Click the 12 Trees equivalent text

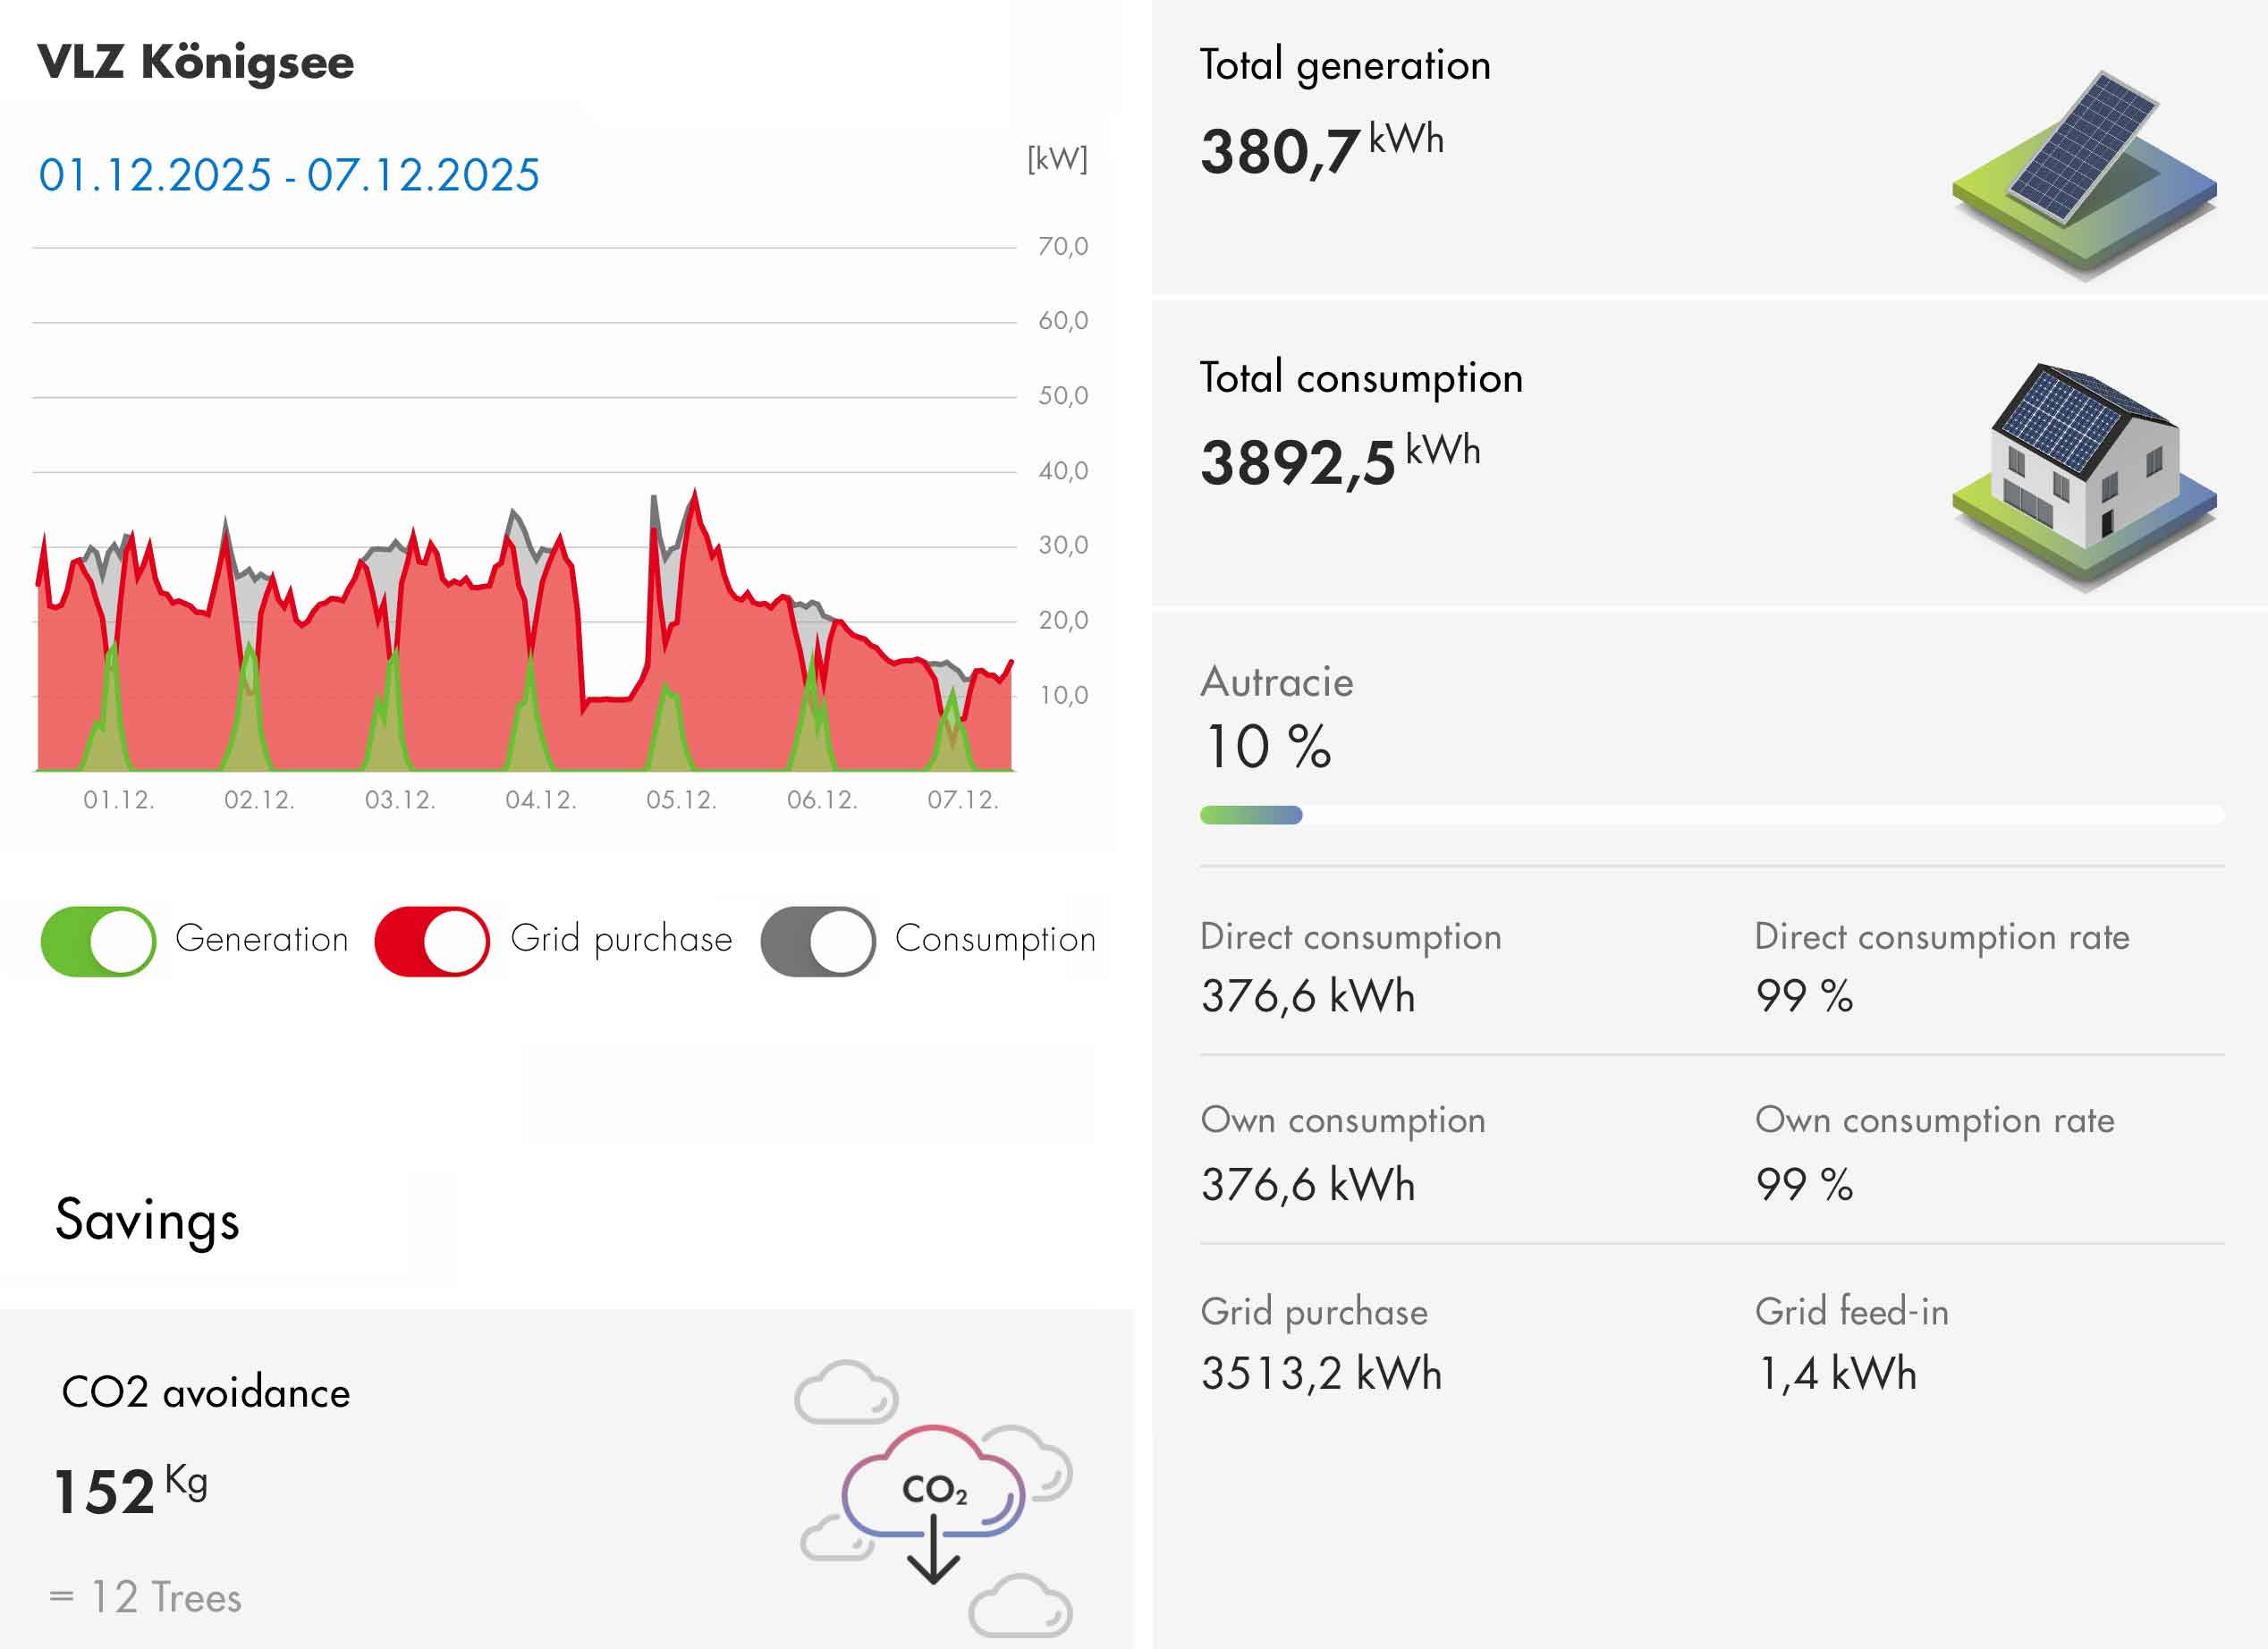(165, 1597)
